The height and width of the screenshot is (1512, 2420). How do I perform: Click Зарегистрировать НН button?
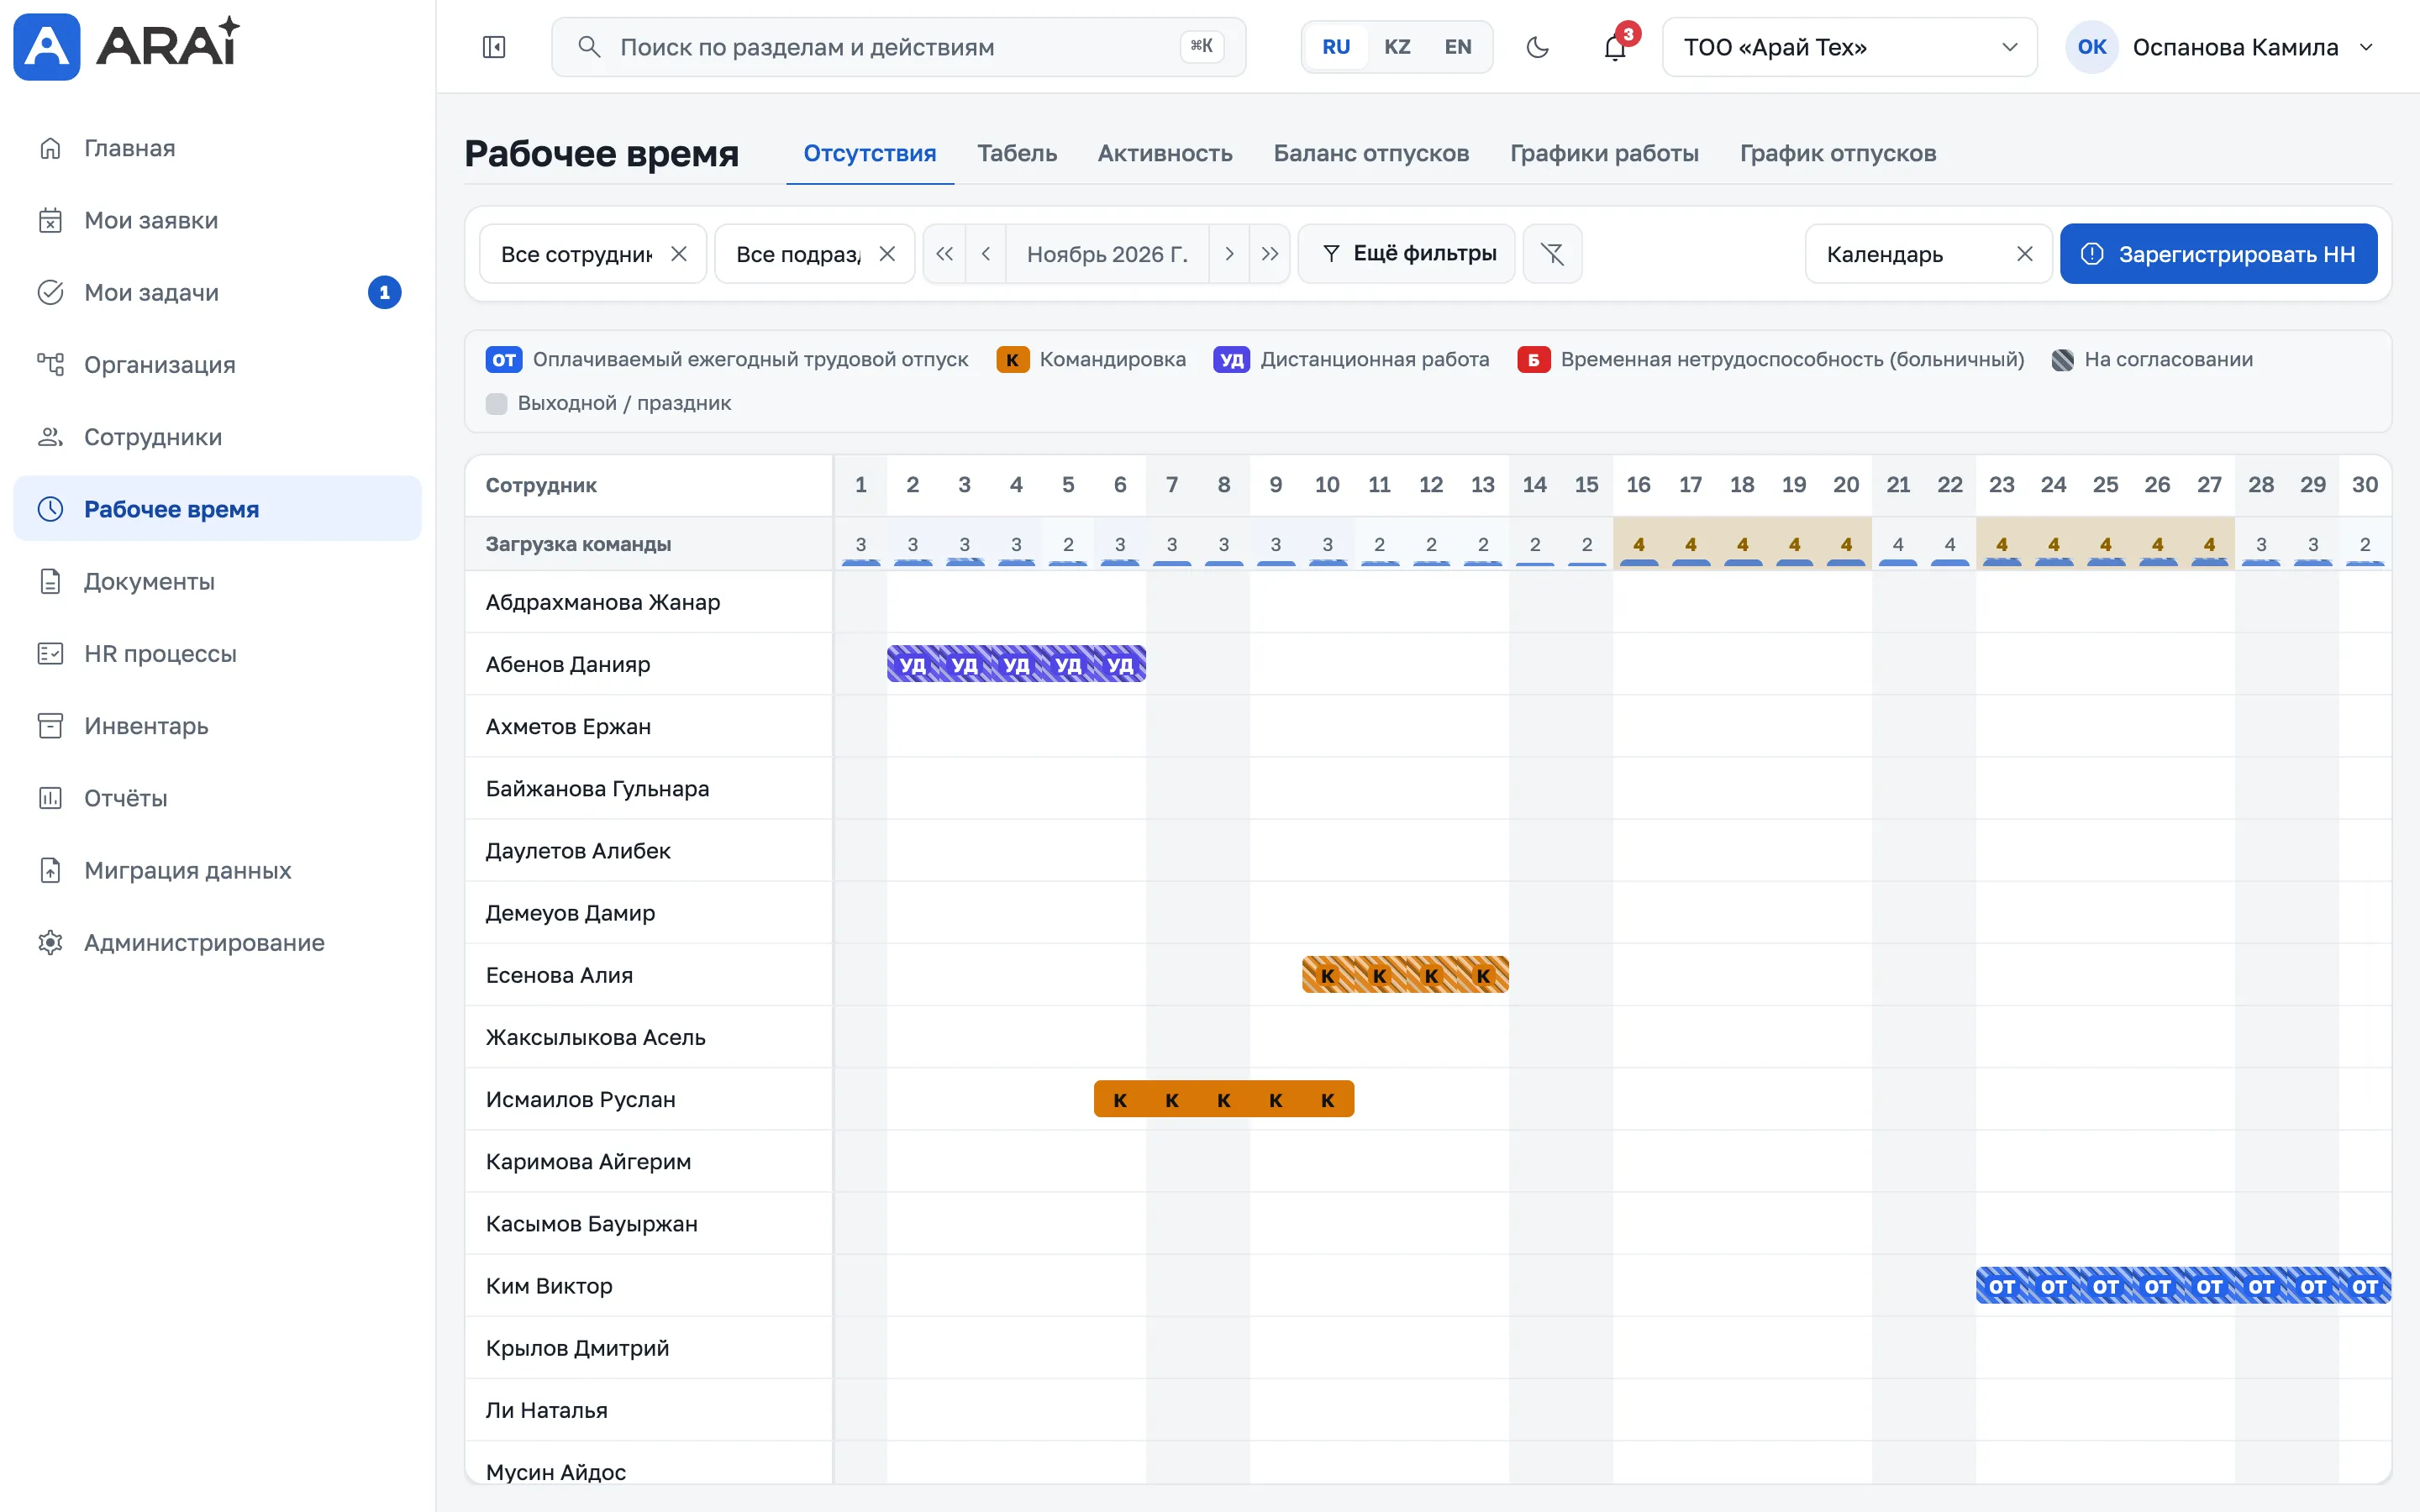tap(2218, 254)
